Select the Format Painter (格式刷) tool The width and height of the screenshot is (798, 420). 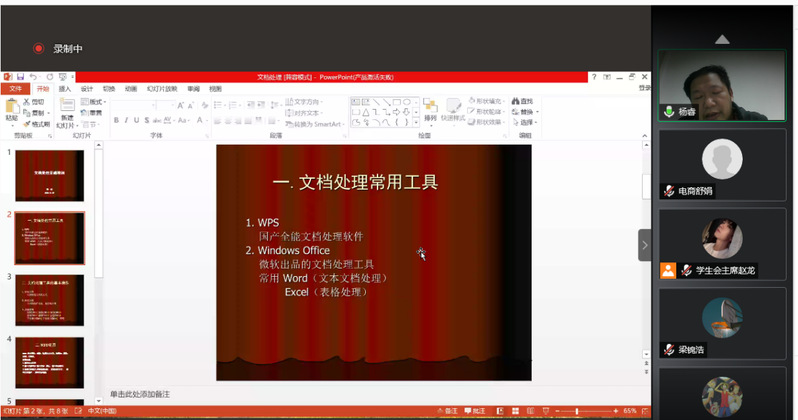tap(37, 124)
